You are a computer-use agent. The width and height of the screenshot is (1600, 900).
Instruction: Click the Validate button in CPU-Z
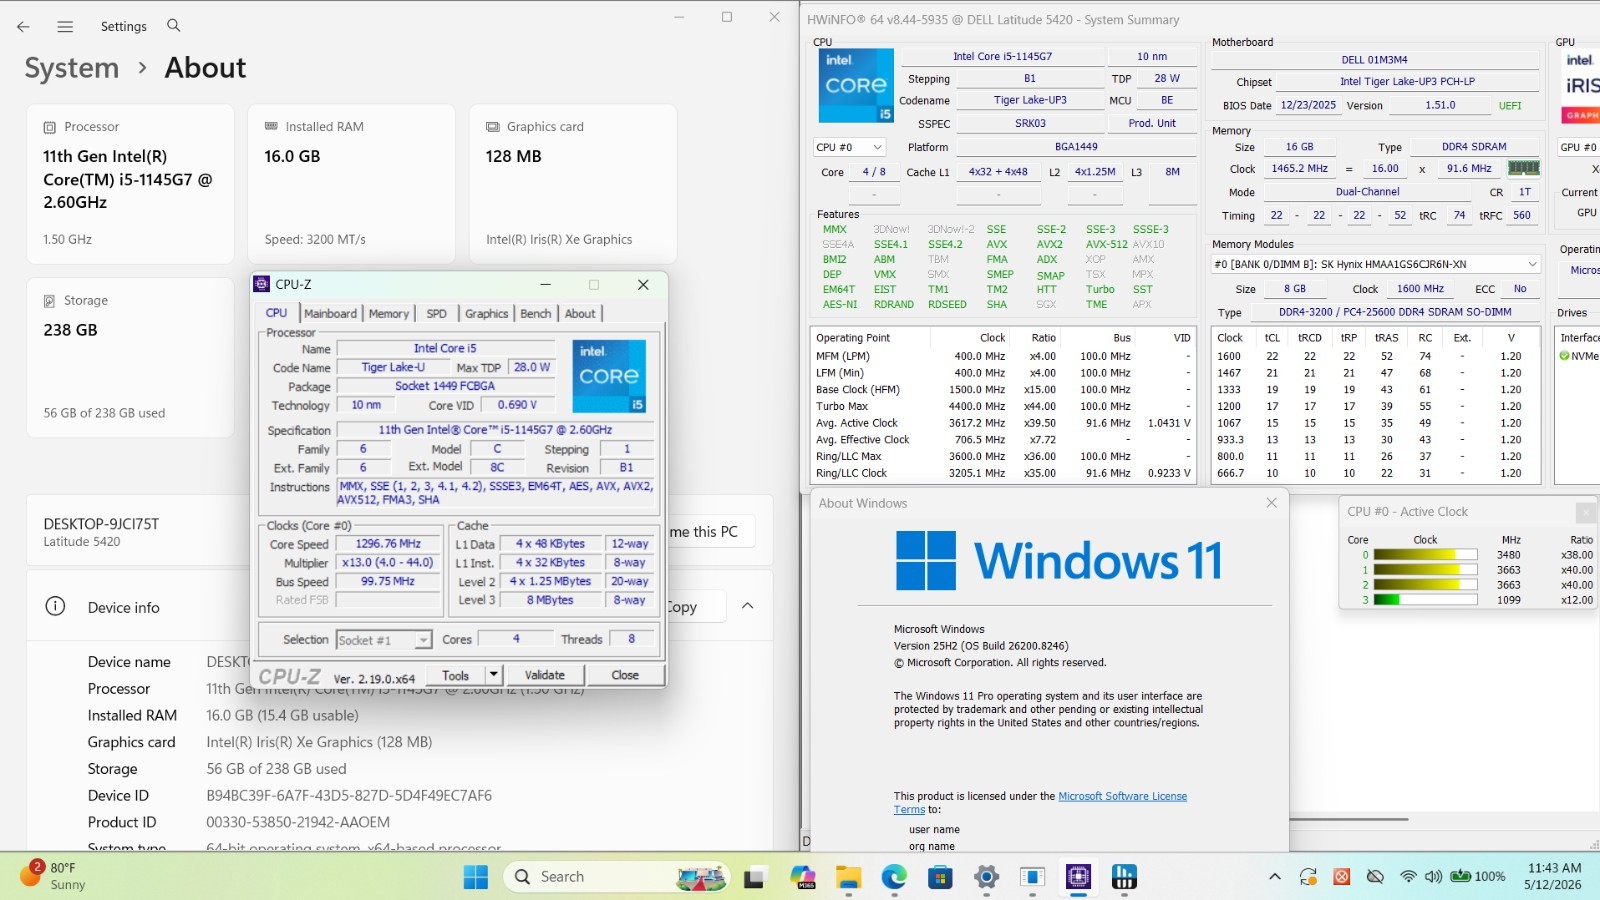point(545,676)
